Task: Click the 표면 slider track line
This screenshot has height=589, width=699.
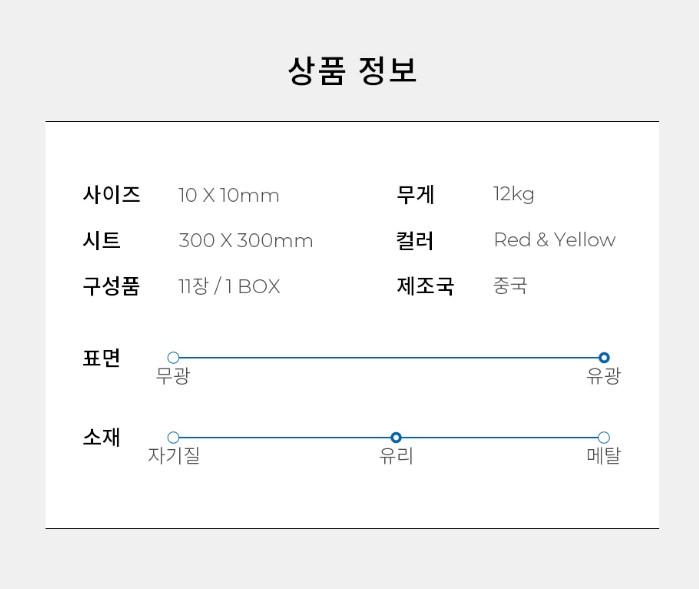Action: 388,357
